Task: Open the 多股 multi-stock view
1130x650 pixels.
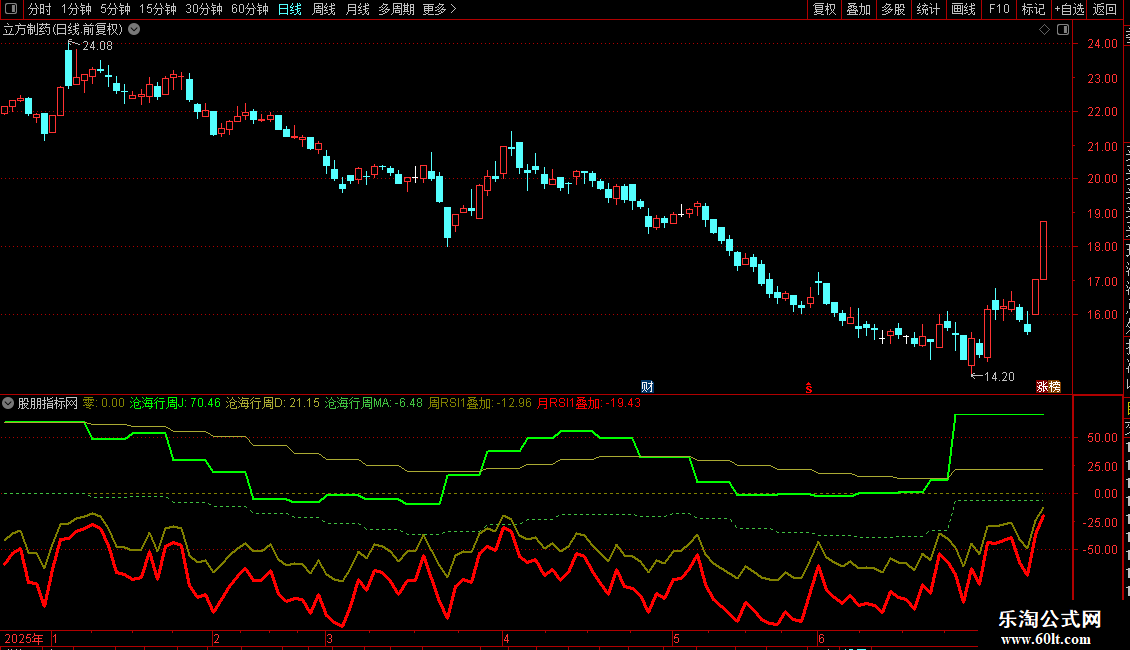Action: [x=893, y=9]
